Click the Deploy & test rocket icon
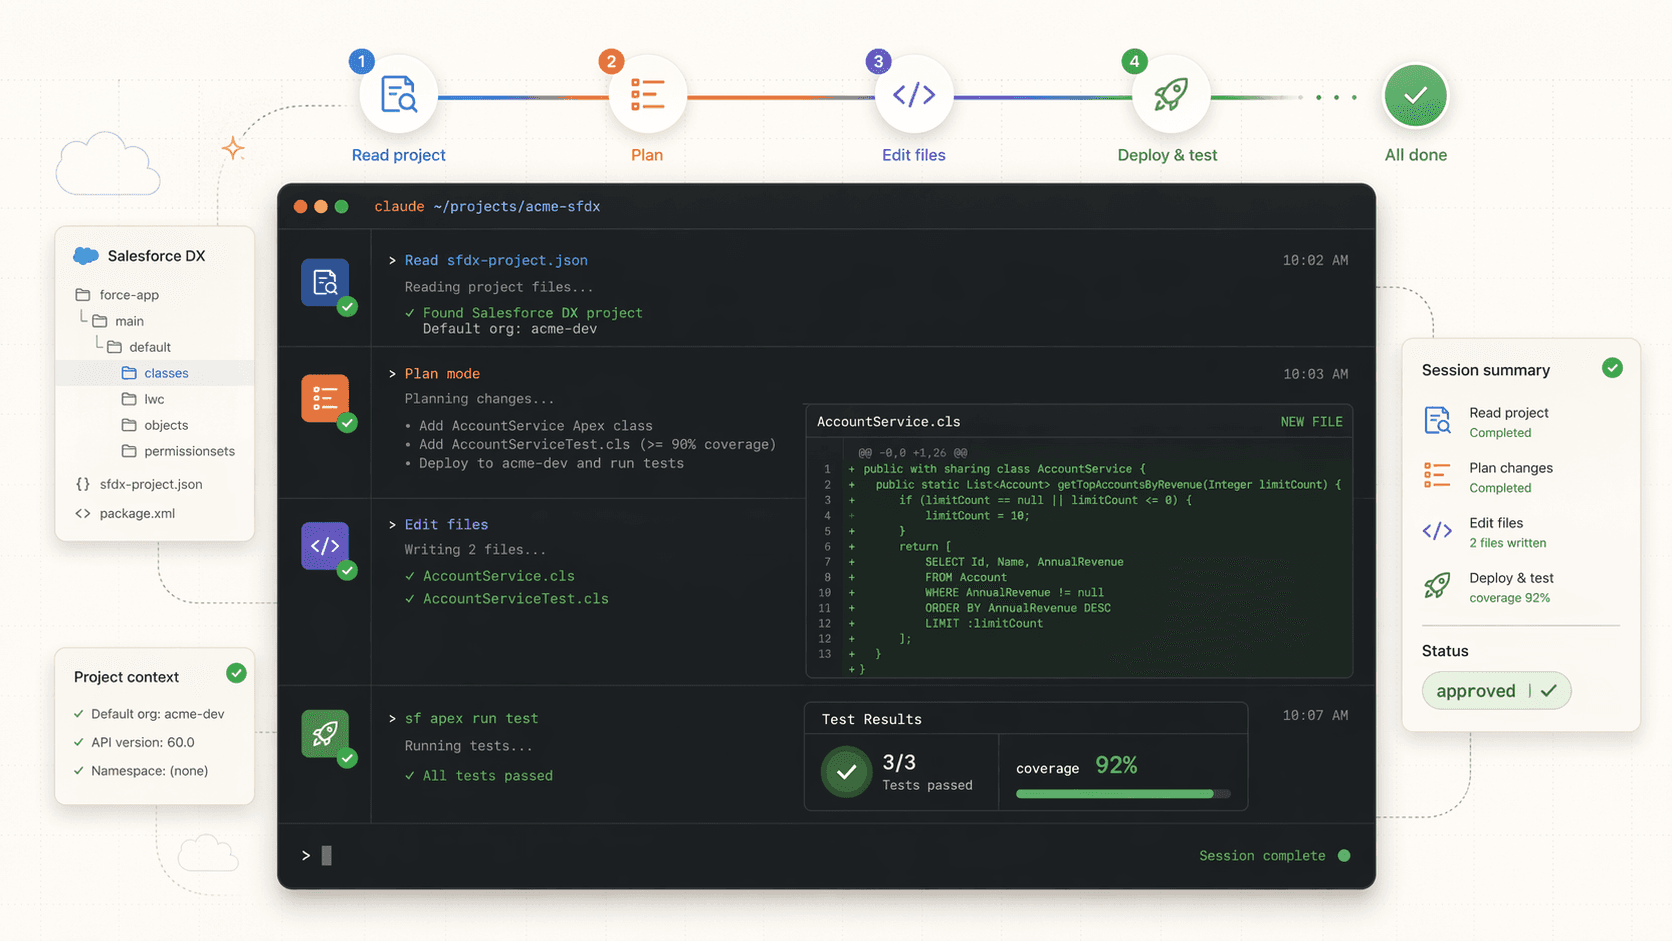Image resolution: width=1672 pixels, height=941 pixels. point(1170,95)
